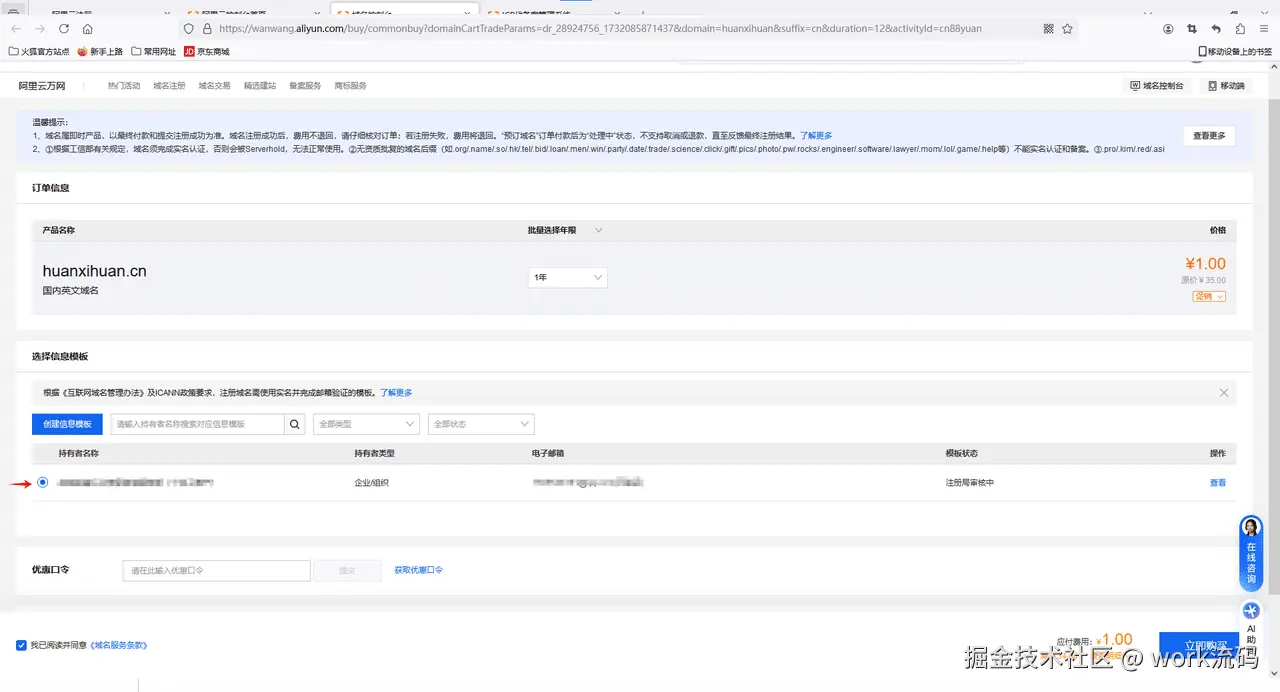Screen dimensions: 1280x692
Task: Open the 常用网址 bookmark folder
Action: tap(153, 51)
